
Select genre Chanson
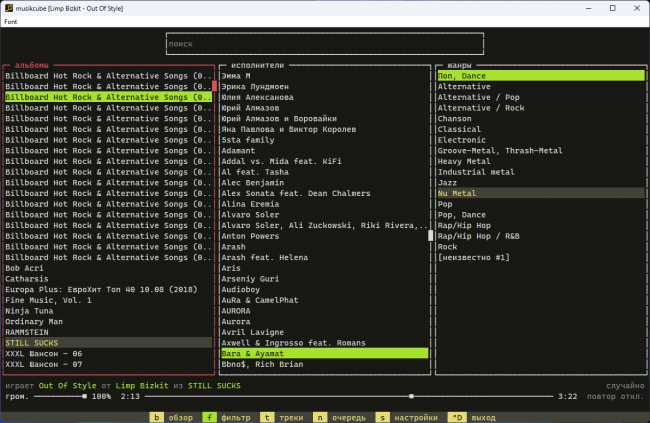pos(541,119)
